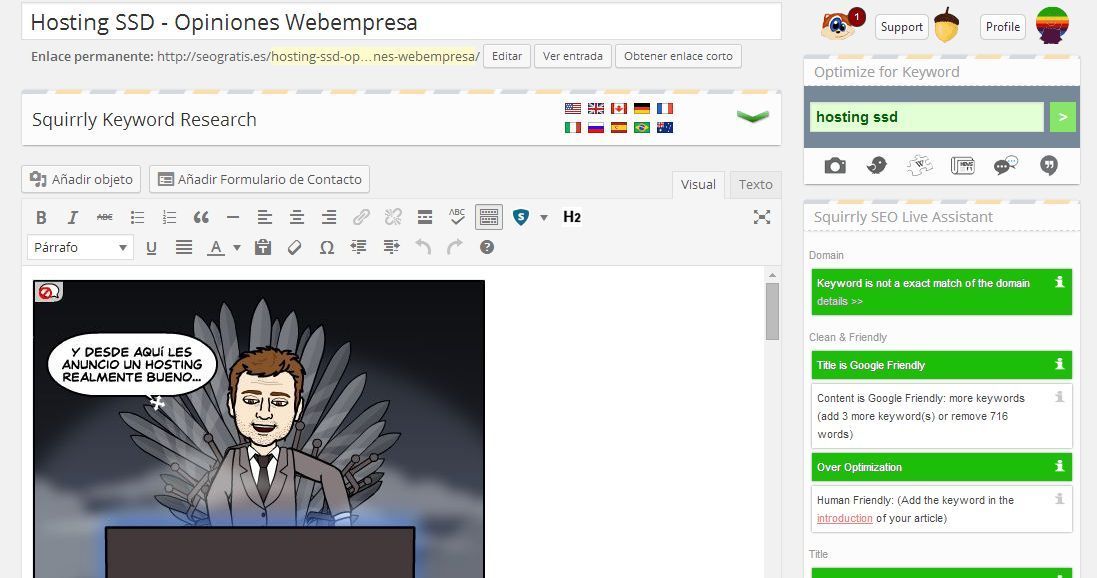
Task: Open the camera images search icon
Action: coord(835,166)
